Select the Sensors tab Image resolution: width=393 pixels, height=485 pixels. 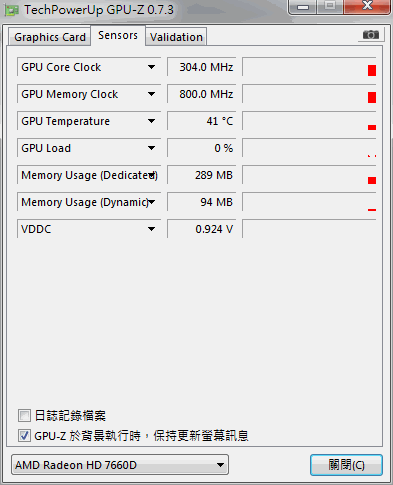point(118,35)
